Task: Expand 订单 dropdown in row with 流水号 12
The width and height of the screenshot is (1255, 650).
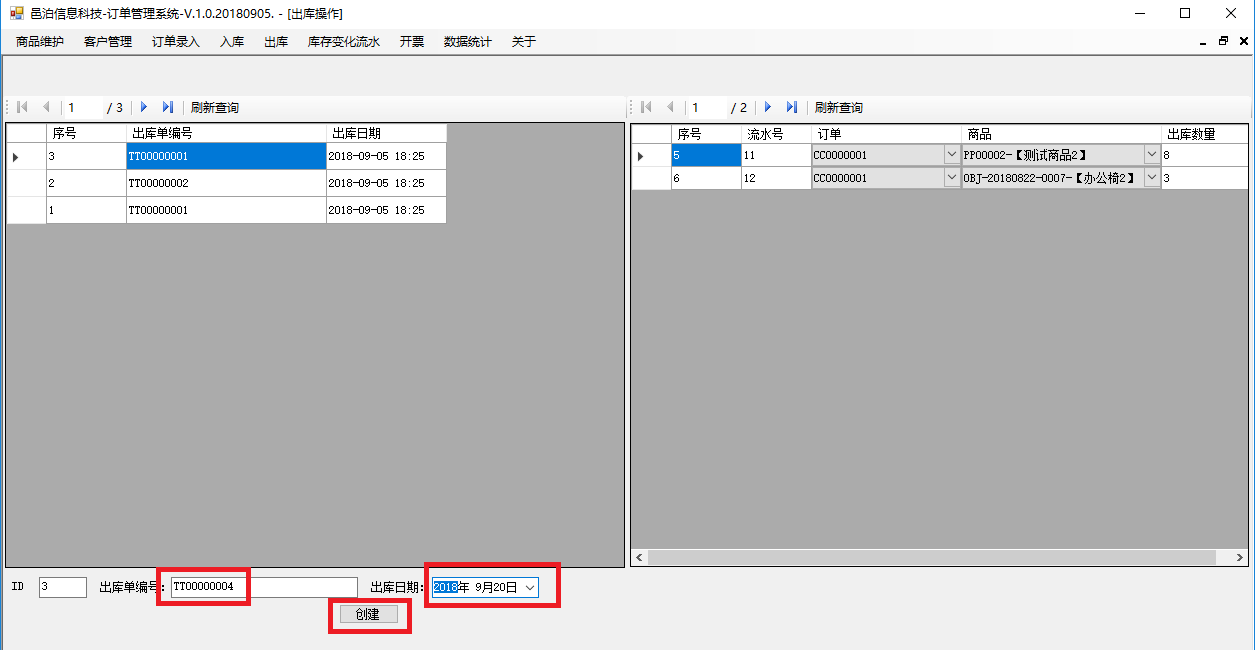Action: pos(951,178)
